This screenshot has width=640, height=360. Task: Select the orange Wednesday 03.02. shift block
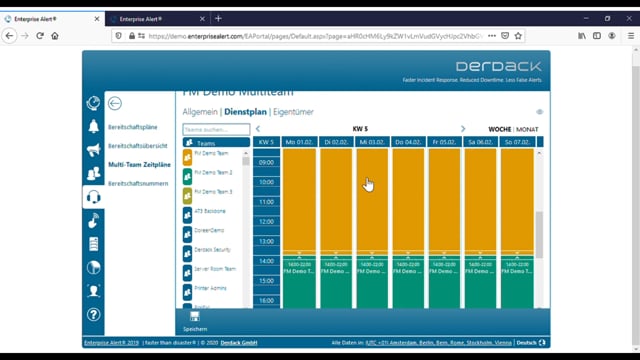(372, 200)
